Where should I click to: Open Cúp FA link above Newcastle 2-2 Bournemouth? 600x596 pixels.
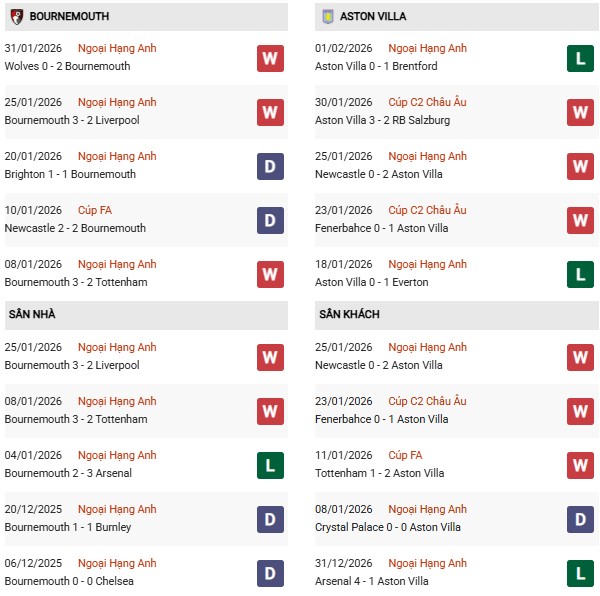point(94,210)
